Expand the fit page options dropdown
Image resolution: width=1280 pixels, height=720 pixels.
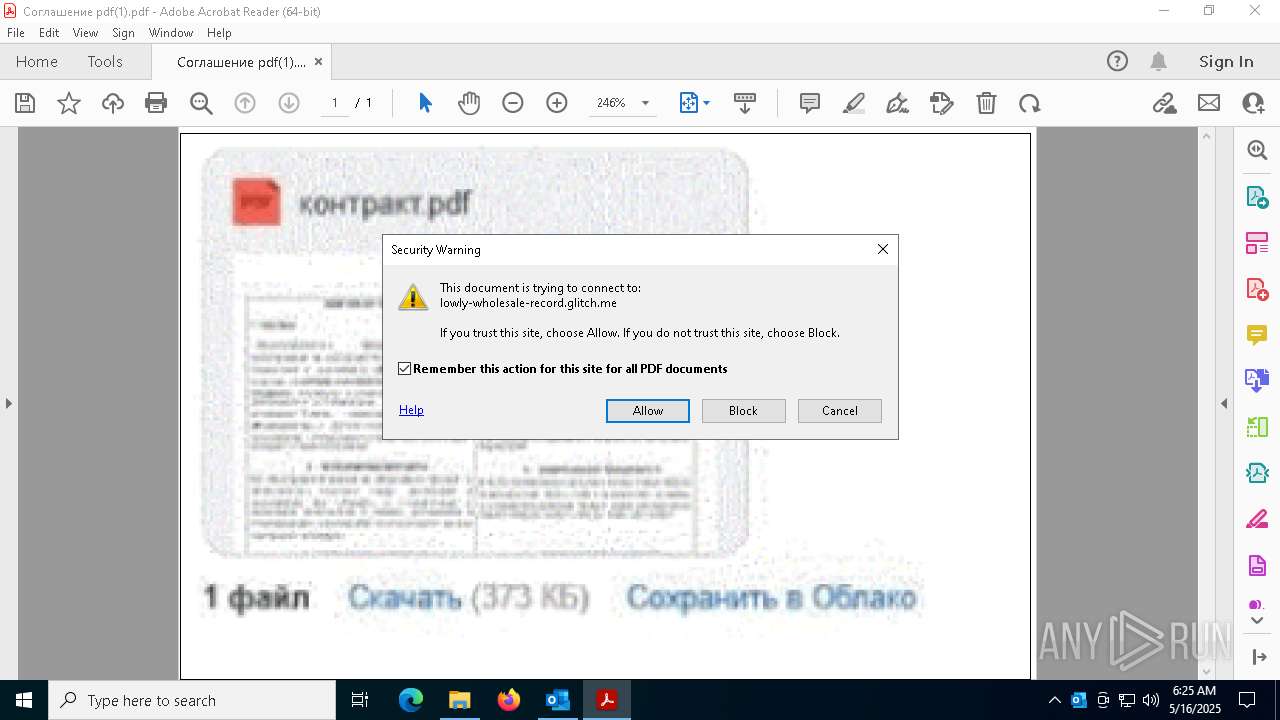(x=707, y=103)
